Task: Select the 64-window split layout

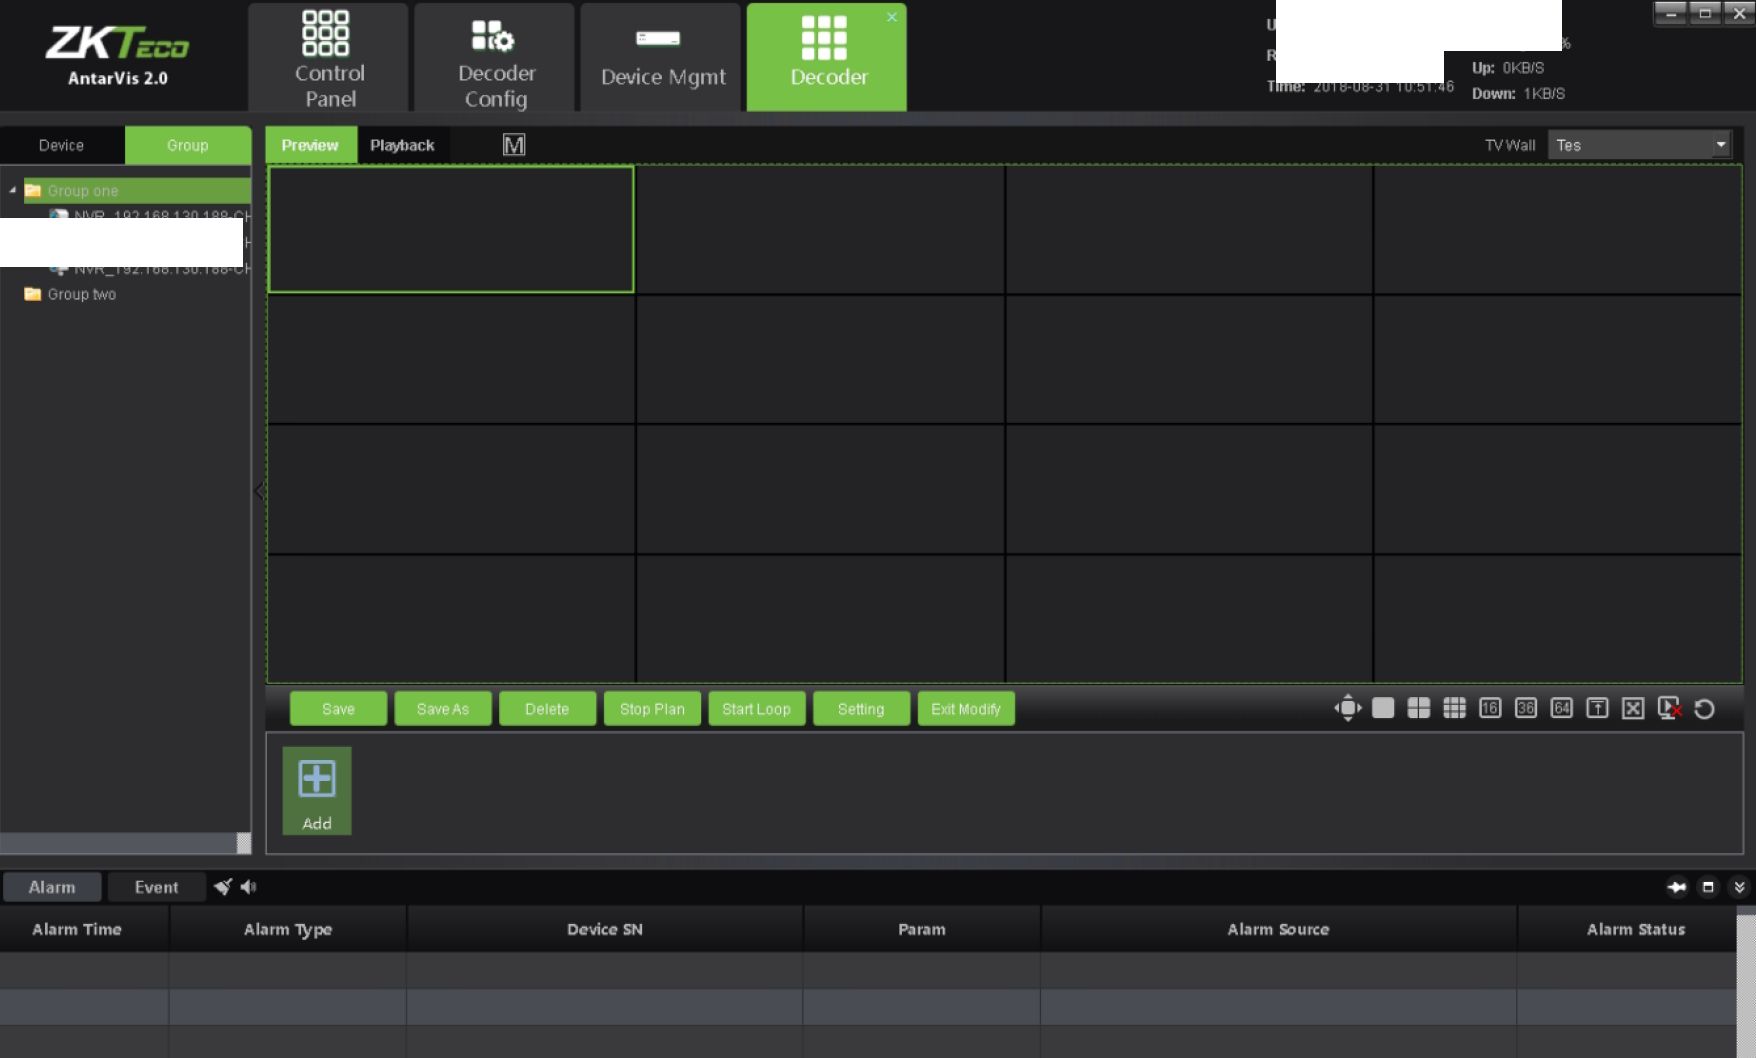Action: tap(1561, 708)
